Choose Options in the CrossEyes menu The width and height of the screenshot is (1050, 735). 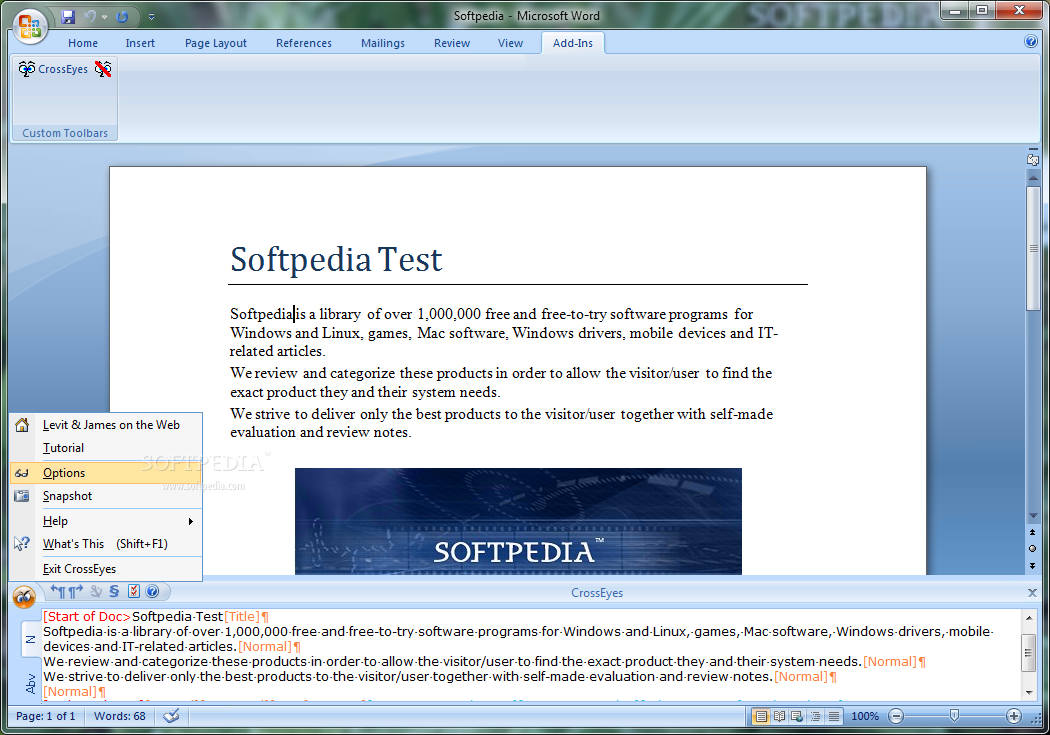[106, 473]
